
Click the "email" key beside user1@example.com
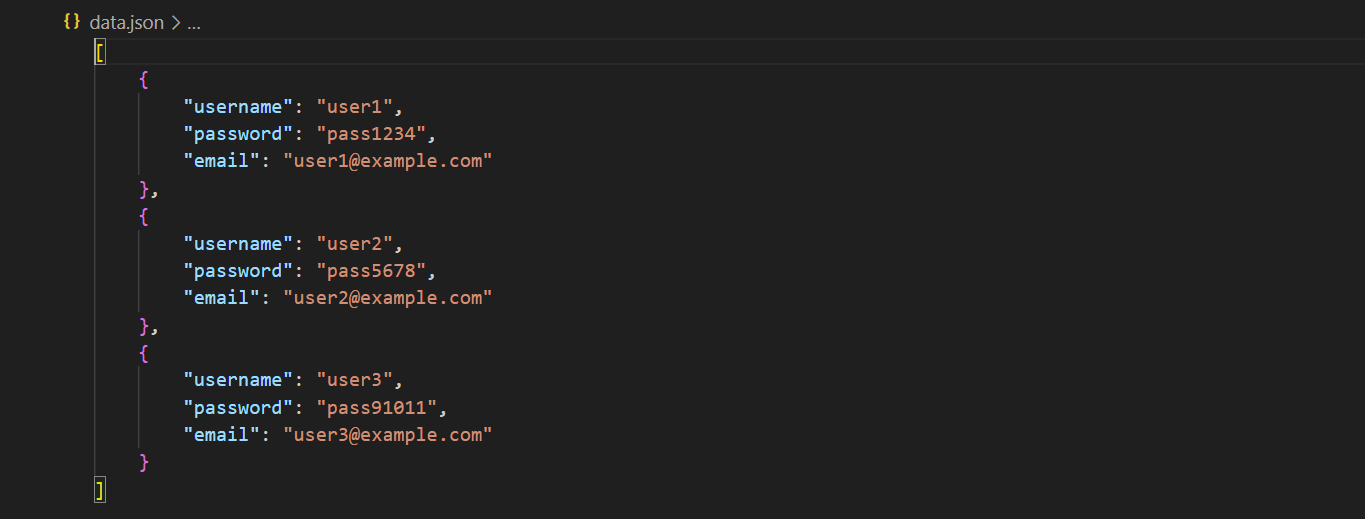point(222,161)
